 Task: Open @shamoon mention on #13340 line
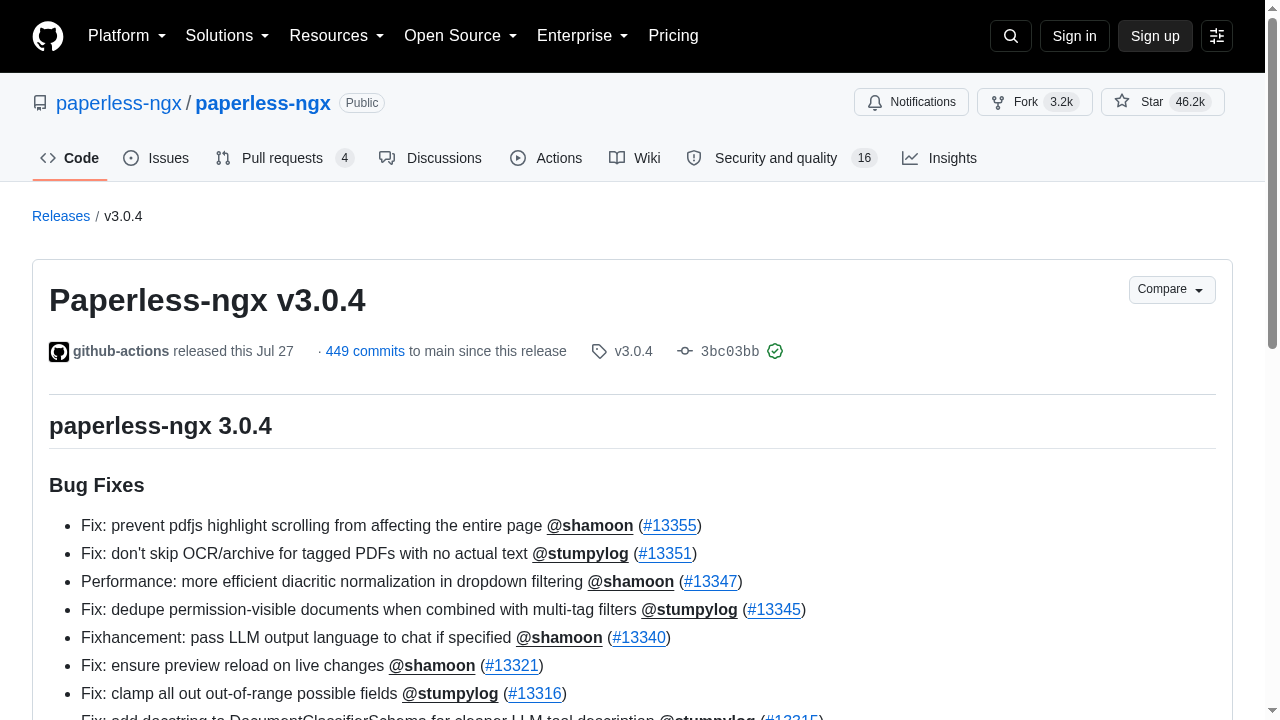(x=559, y=637)
